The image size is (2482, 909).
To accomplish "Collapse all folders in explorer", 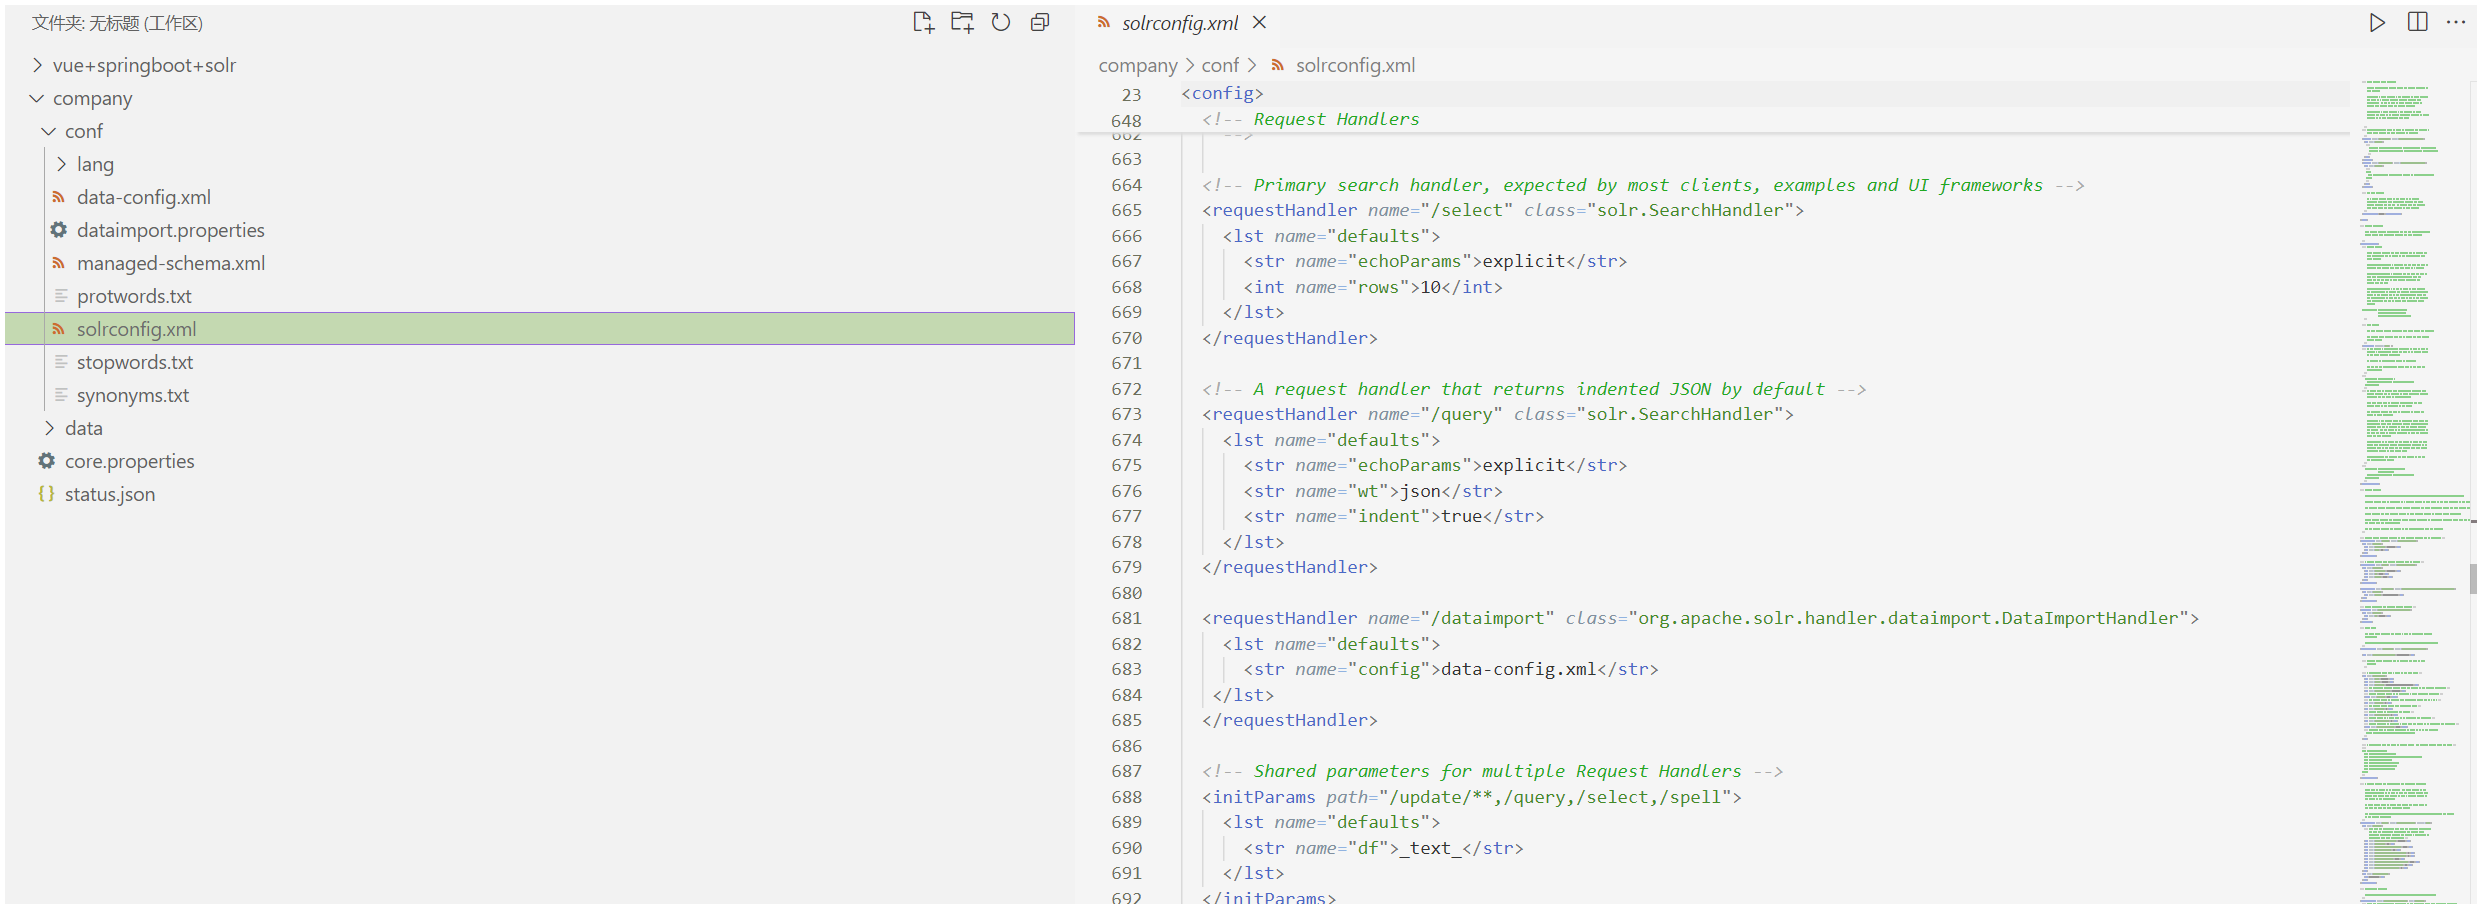I will point(1040,23).
